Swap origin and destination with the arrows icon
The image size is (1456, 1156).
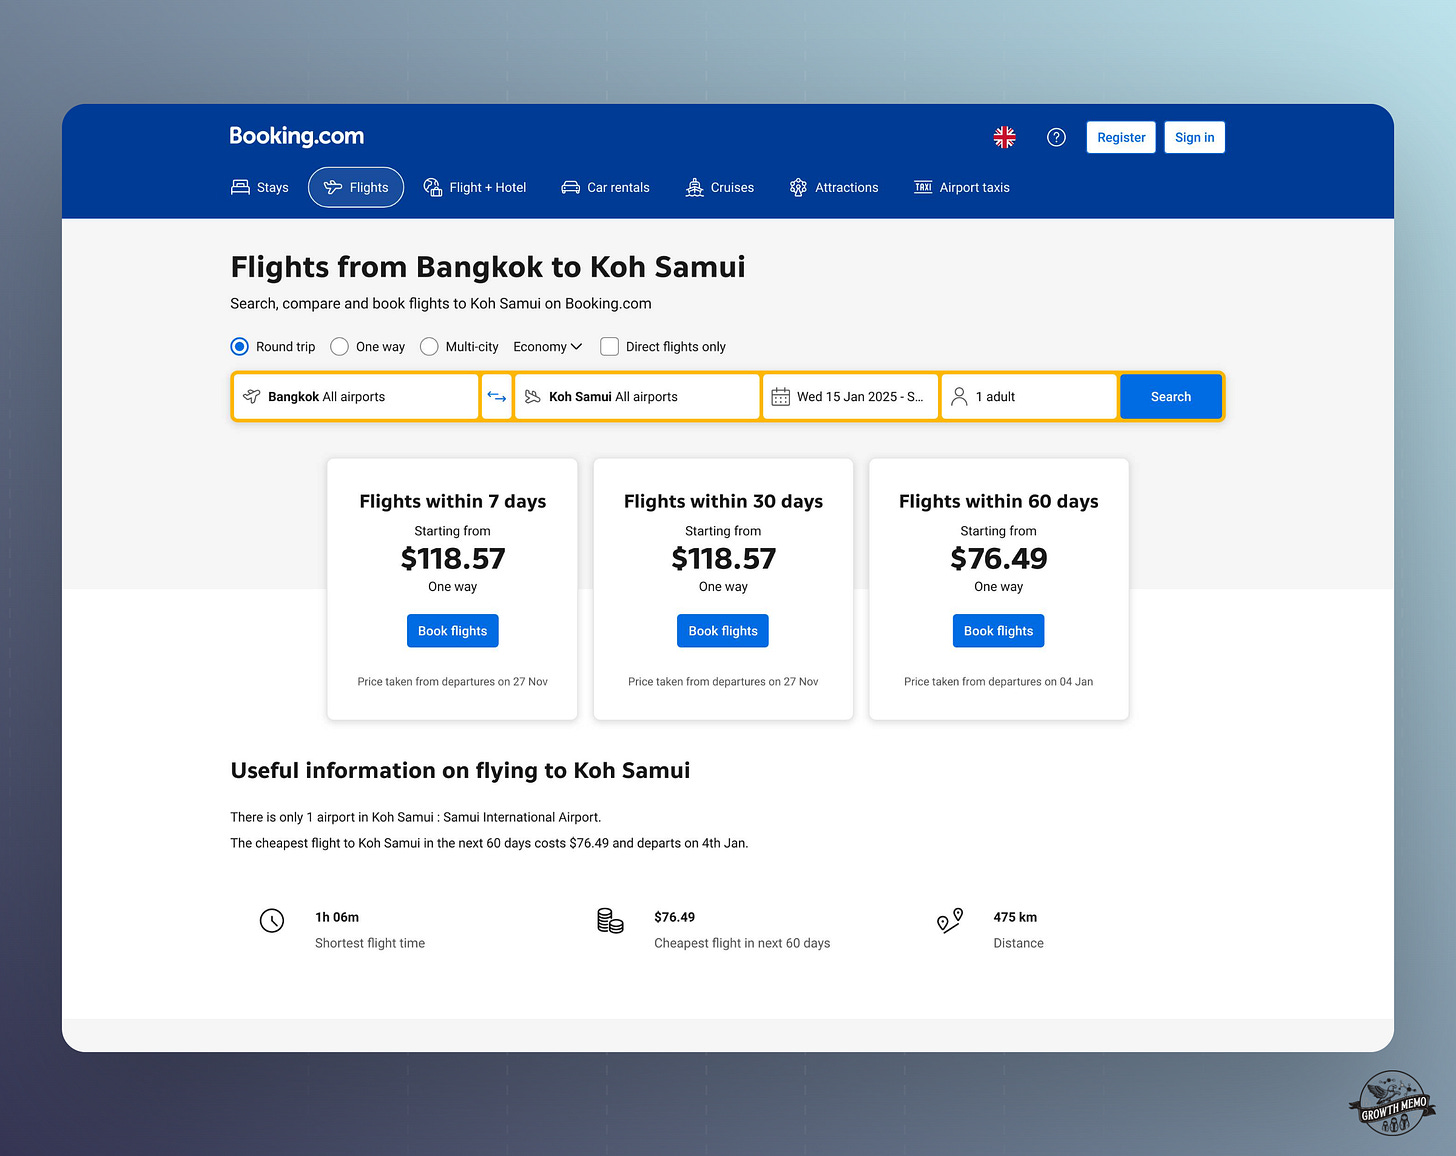tap(497, 396)
